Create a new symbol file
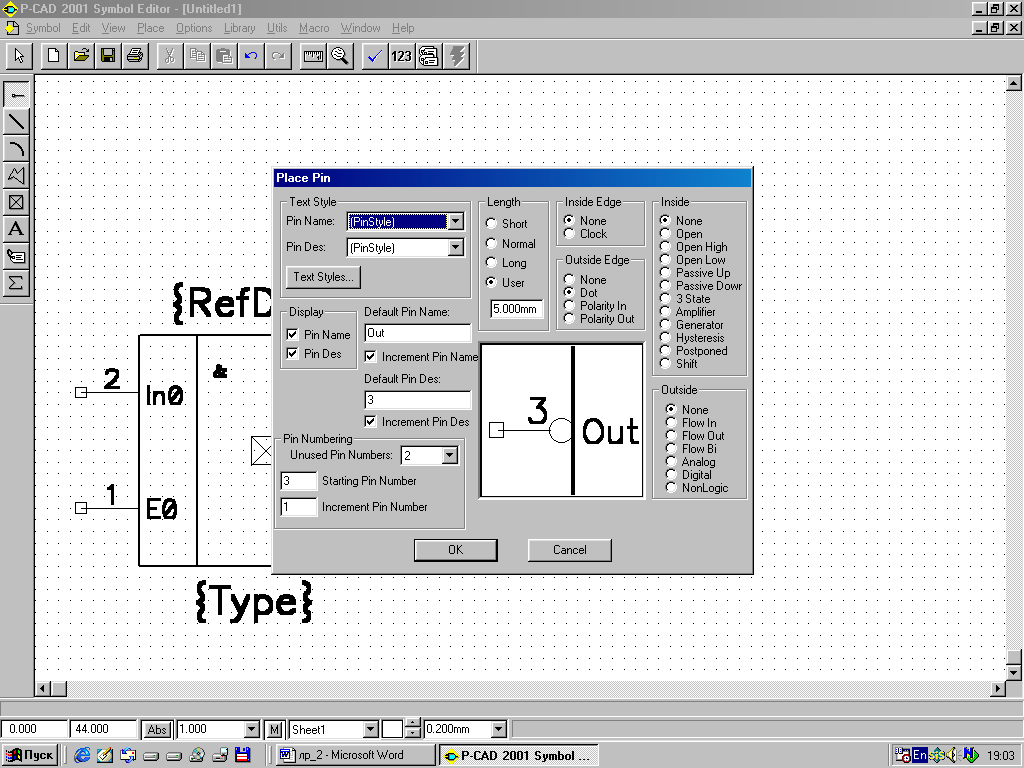The height and width of the screenshot is (768, 1024). point(54,56)
